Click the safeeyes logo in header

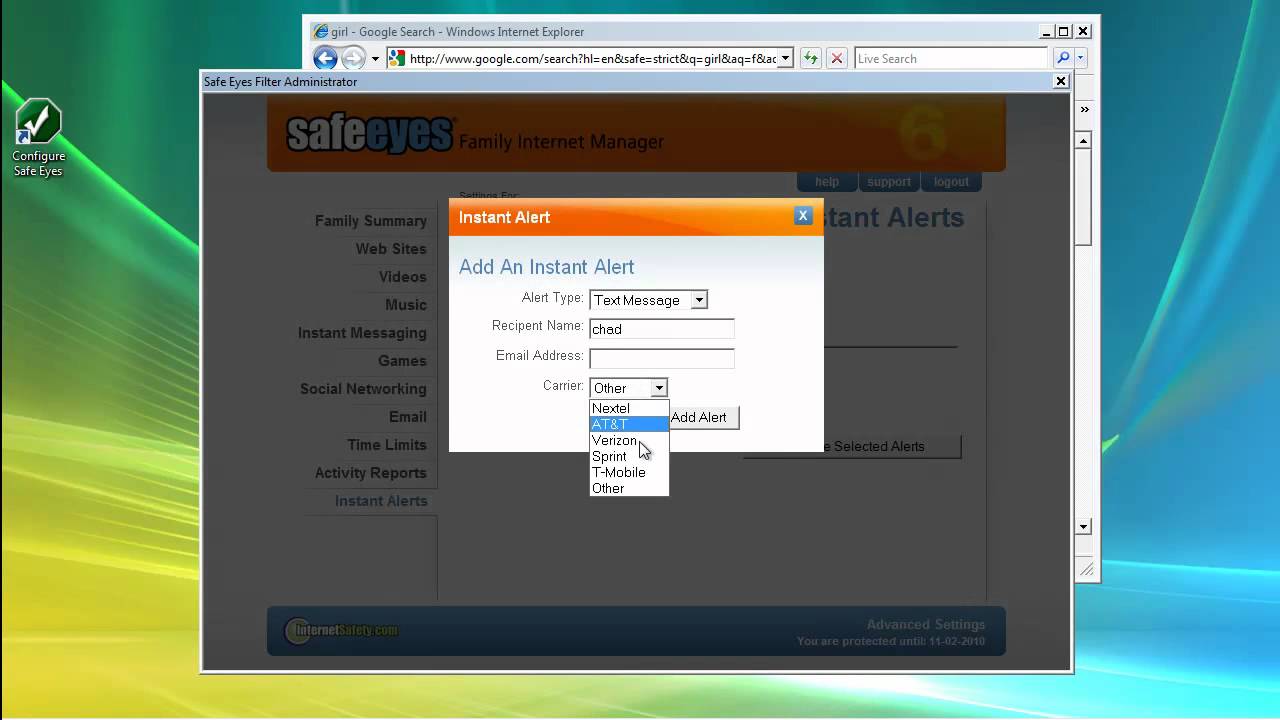pos(371,135)
